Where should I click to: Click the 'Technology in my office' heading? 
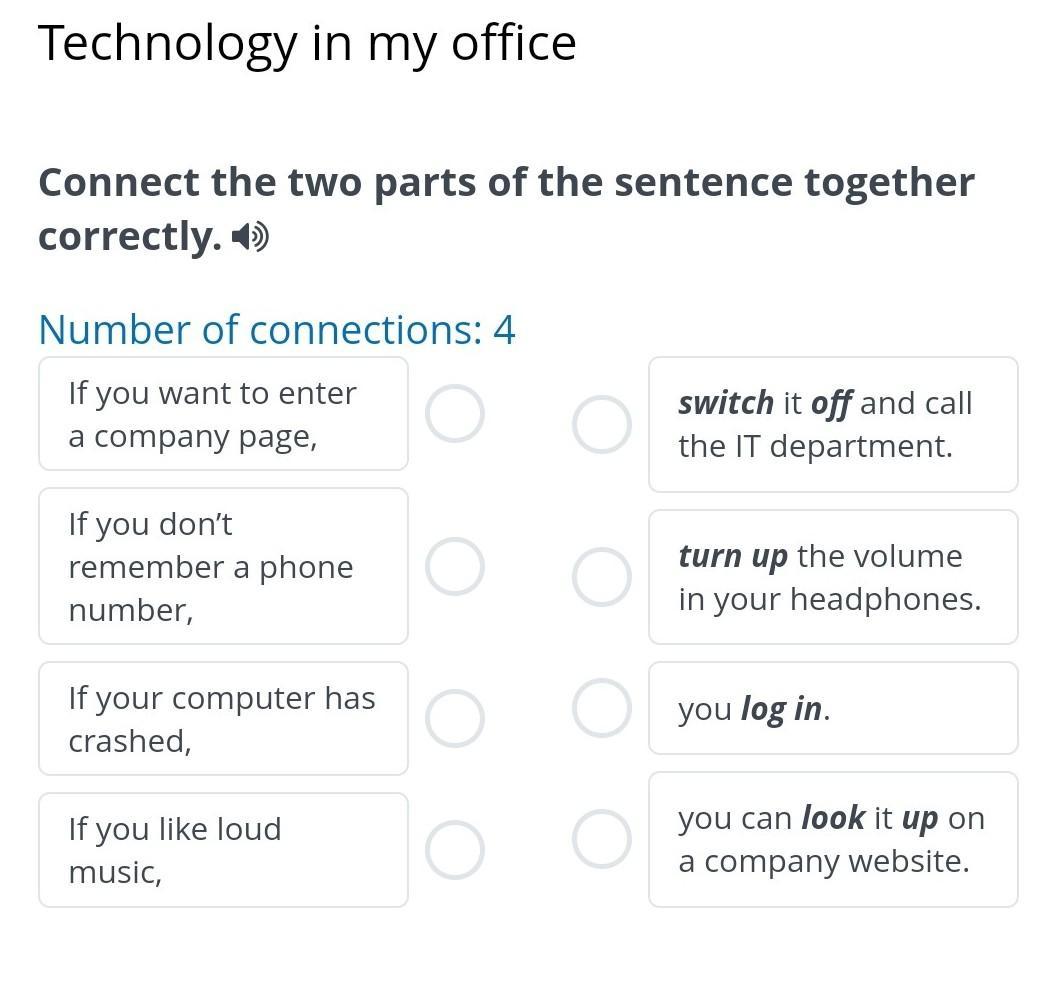click(307, 44)
